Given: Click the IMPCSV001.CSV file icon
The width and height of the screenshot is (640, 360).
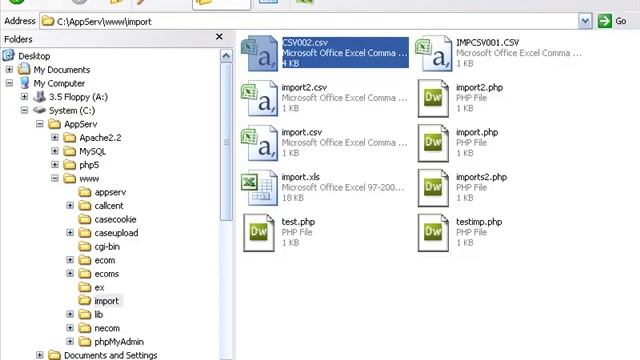Looking at the screenshot, I should tap(434, 53).
